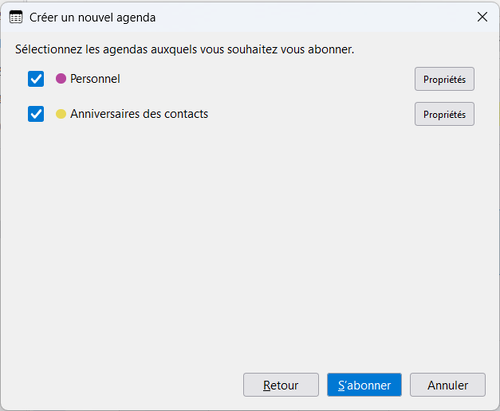The width and height of the screenshot is (500, 411).
Task: Click the Sélectionnez les agendas instruction text
Action: [184, 49]
